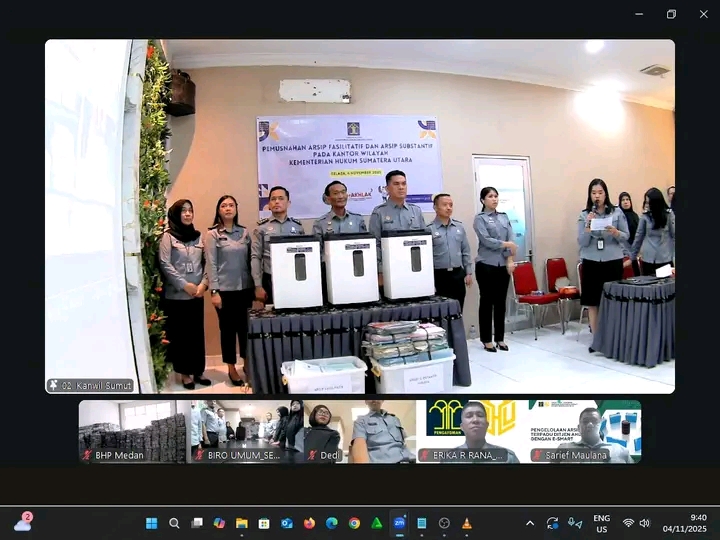Click the microphone icon in system tray
The image size is (720, 540).
point(574,523)
